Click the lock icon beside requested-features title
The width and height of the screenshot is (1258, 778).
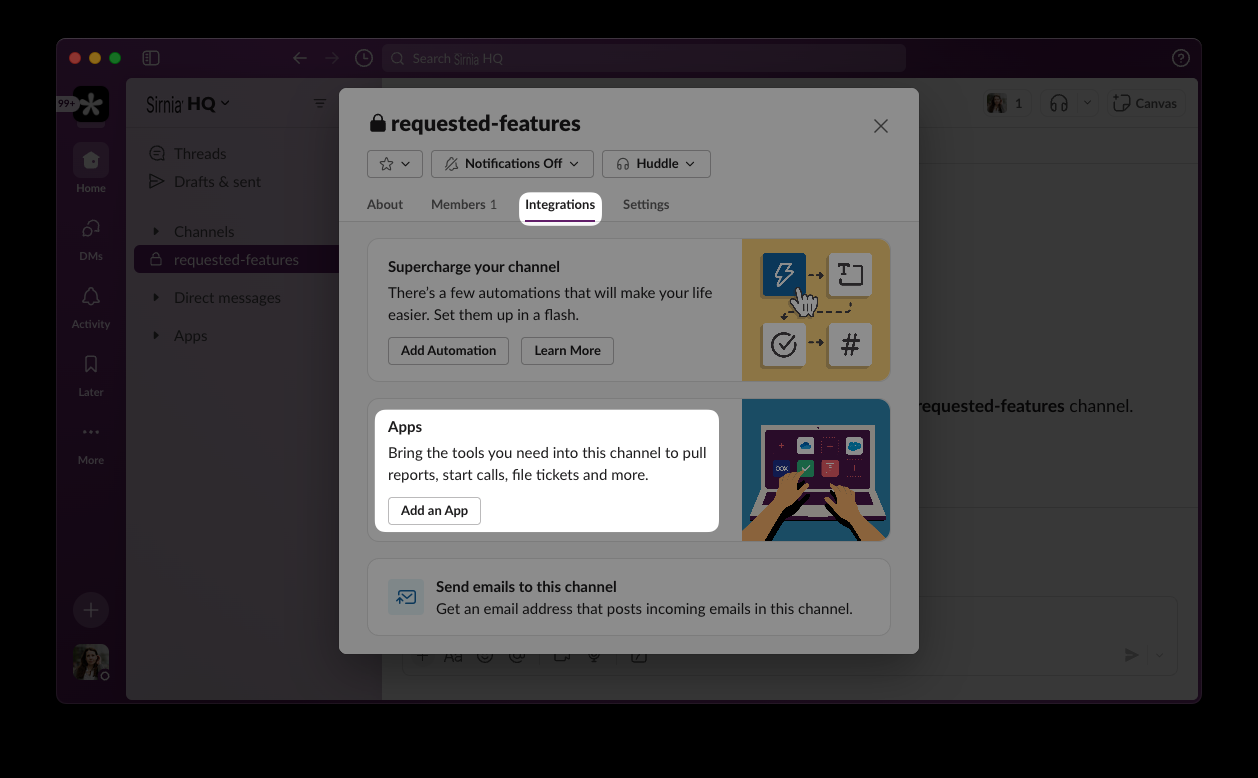click(x=377, y=124)
